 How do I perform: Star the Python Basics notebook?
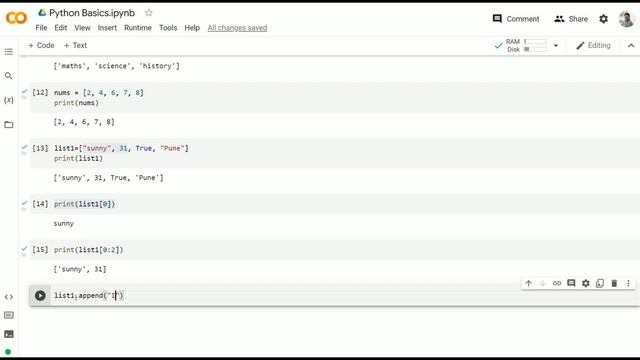pos(149,13)
